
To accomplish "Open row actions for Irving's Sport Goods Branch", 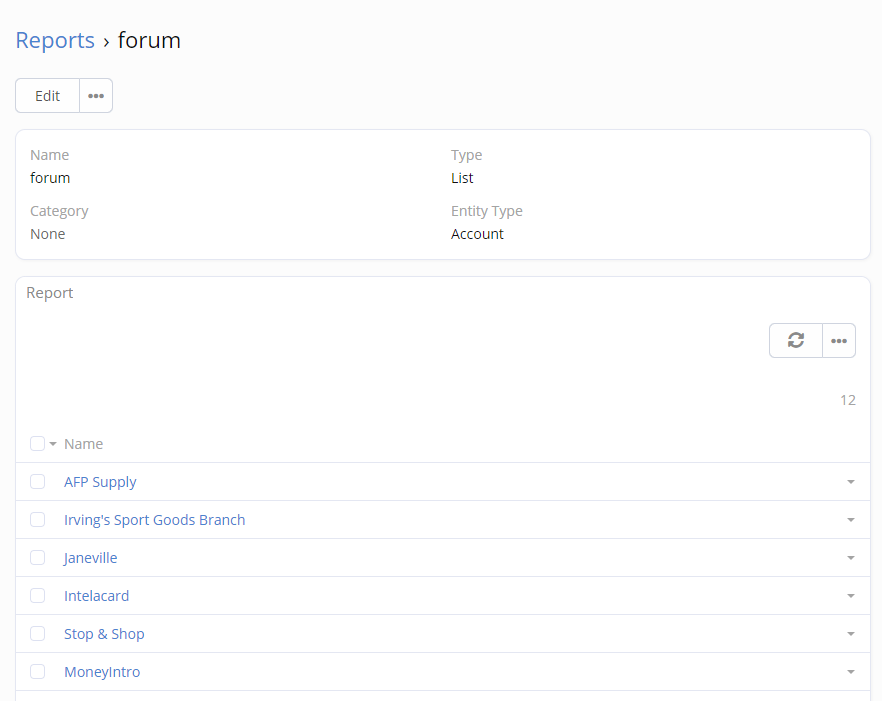I will (x=851, y=520).
